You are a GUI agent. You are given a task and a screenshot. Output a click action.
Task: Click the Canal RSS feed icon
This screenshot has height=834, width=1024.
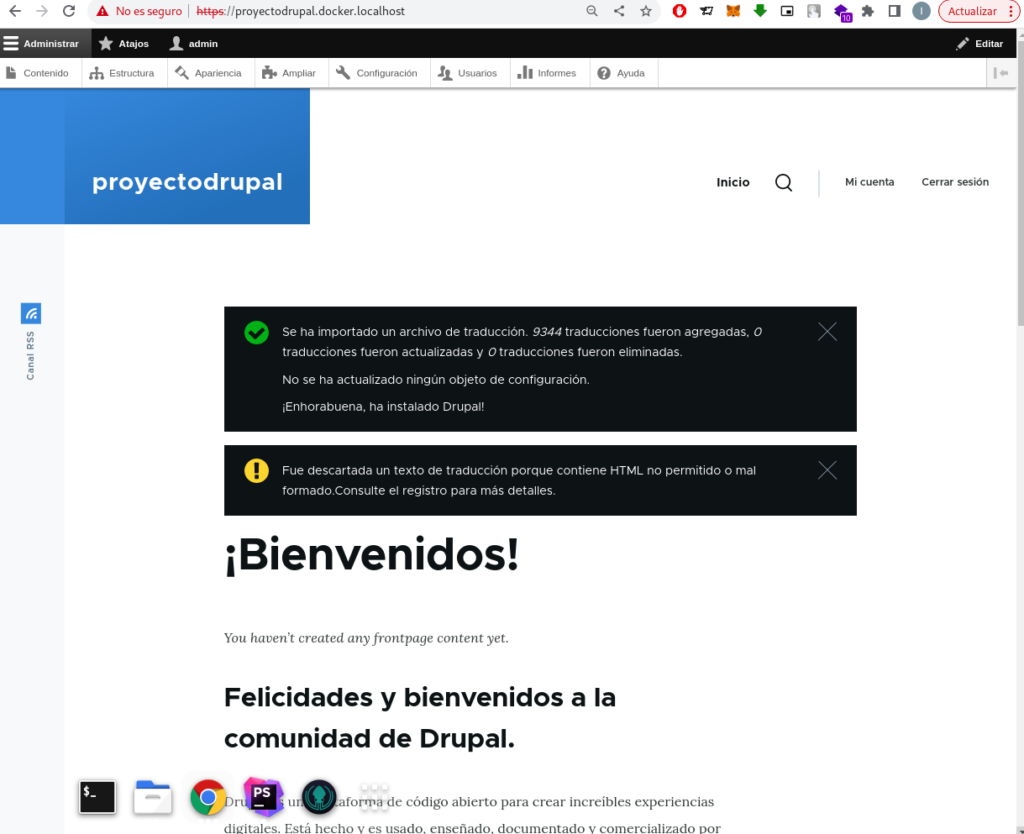(x=31, y=313)
